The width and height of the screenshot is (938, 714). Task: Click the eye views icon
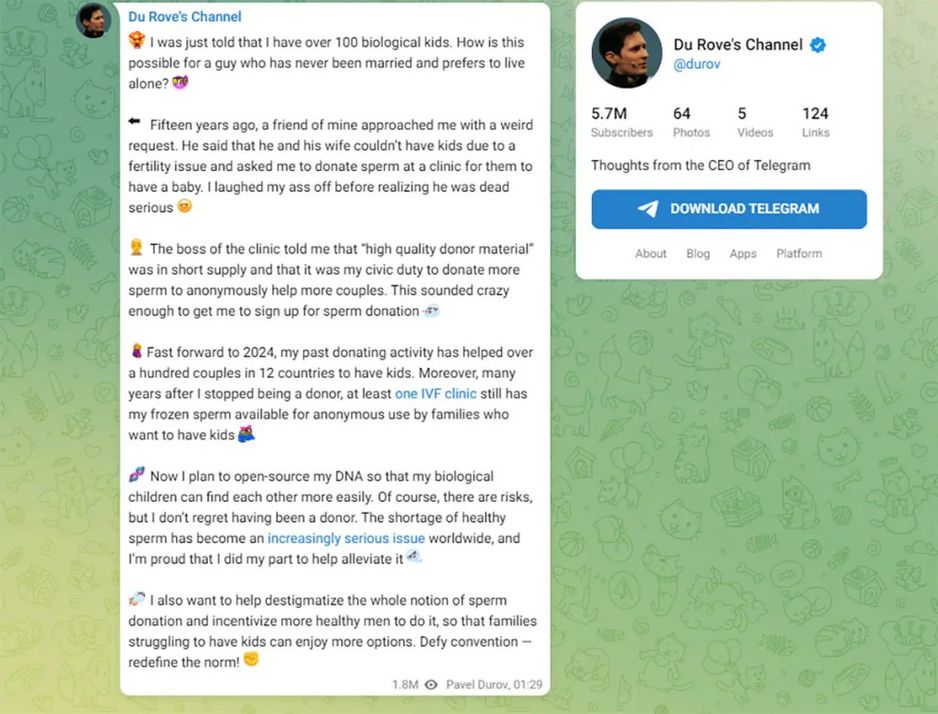(431, 684)
